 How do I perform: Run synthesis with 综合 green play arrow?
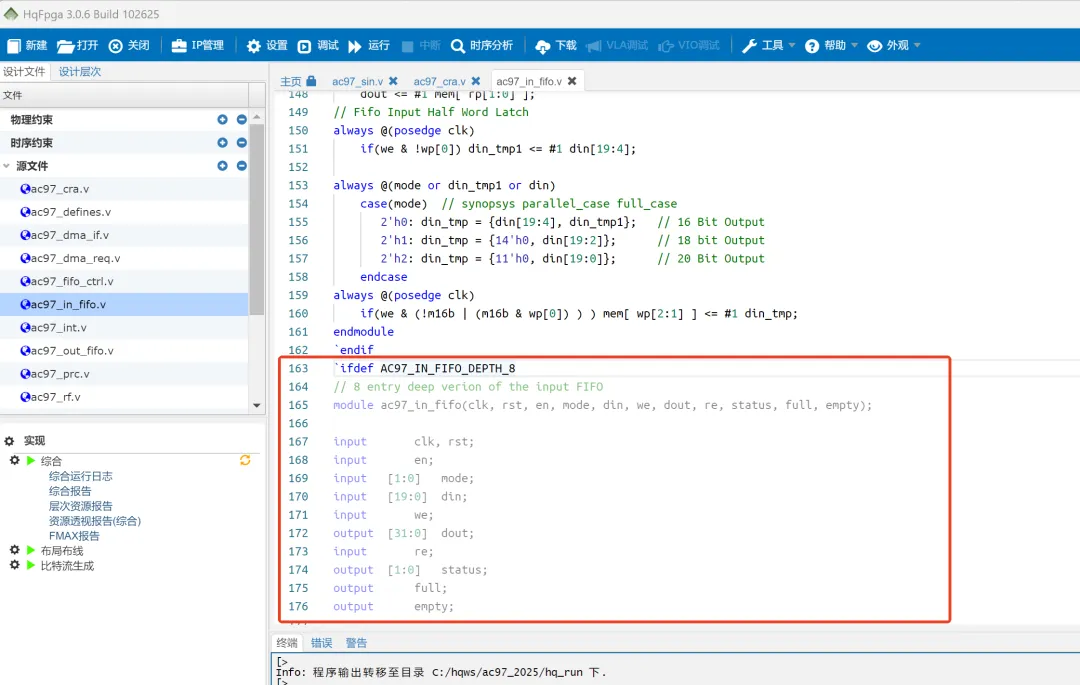31,461
